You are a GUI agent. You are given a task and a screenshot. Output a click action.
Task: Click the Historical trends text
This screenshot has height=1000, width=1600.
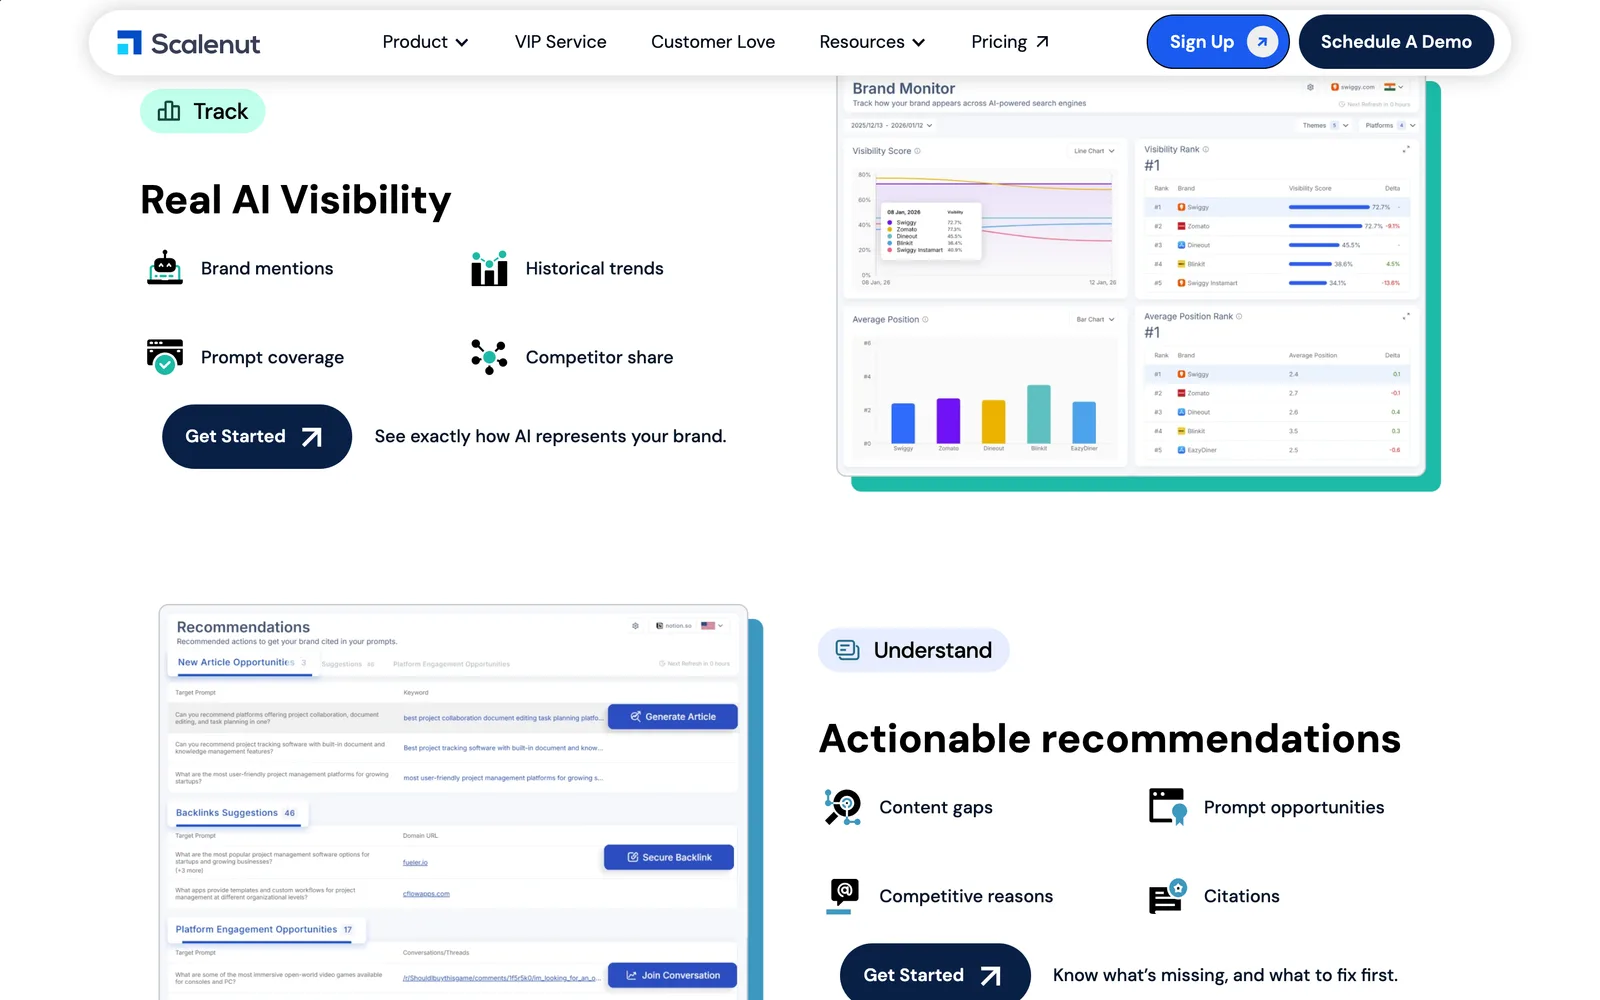pos(594,268)
